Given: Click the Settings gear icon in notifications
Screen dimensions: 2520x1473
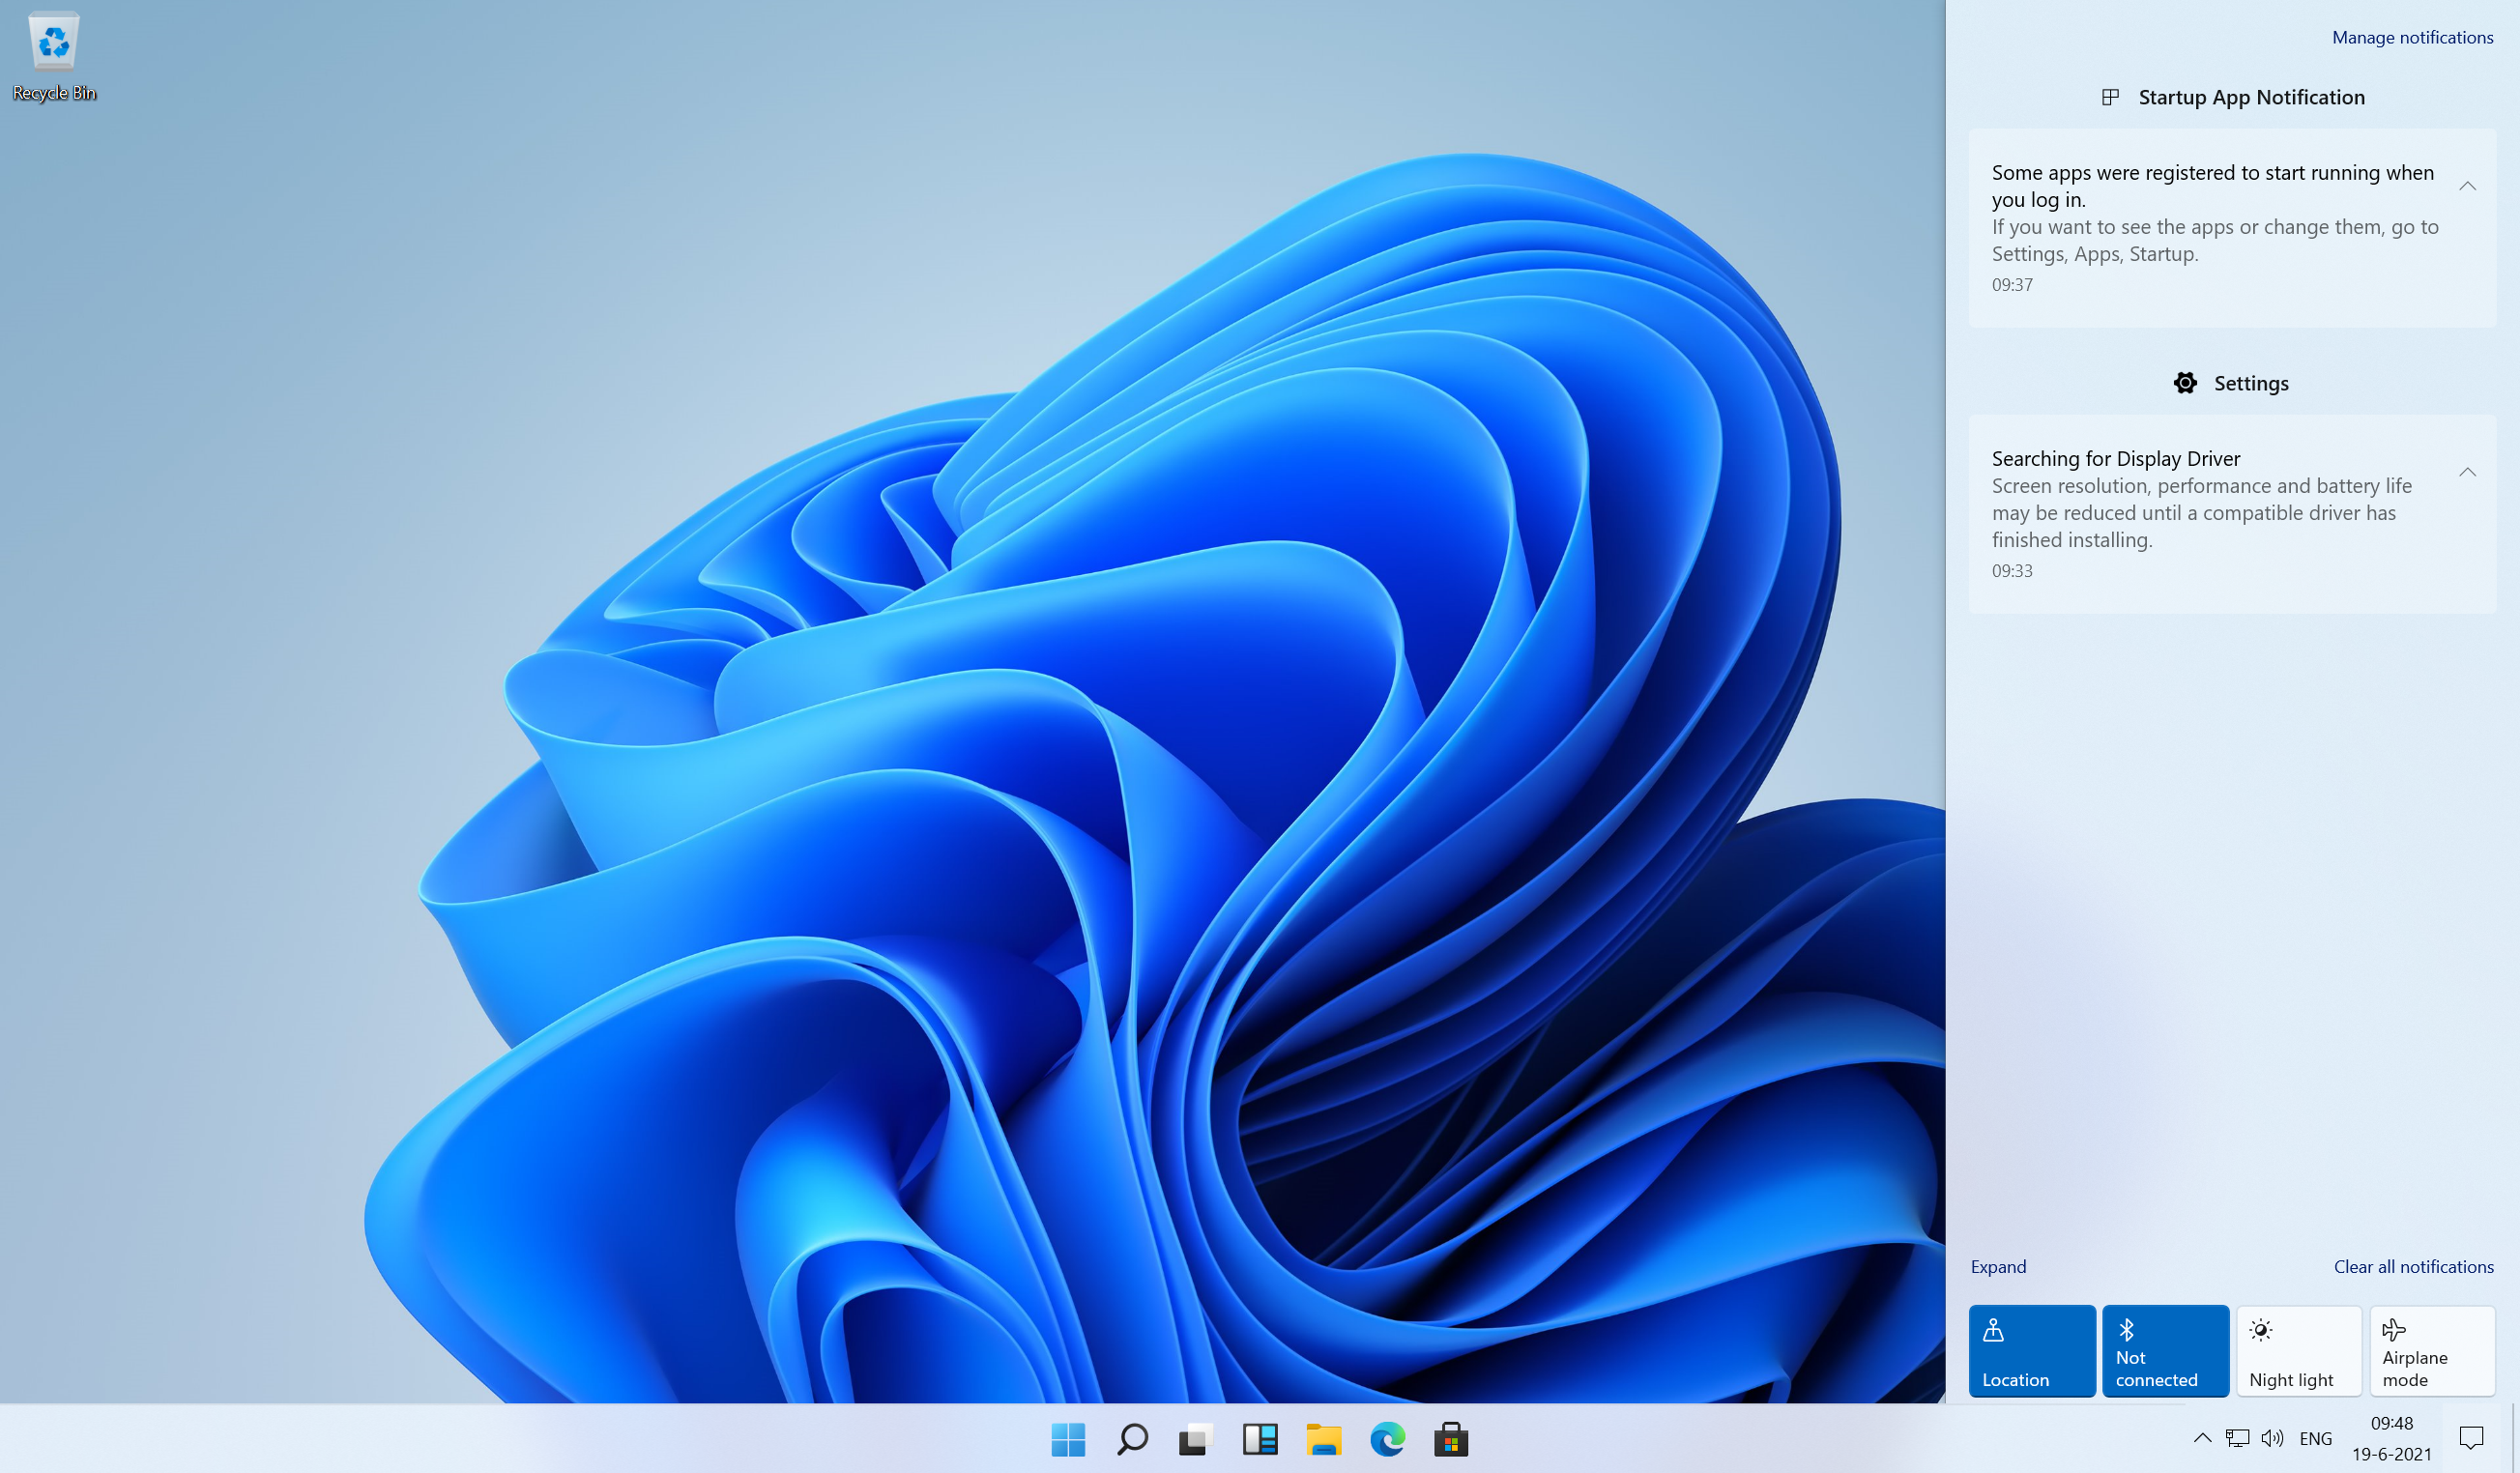Looking at the screenshot, I should click(x=2185, y=383).
